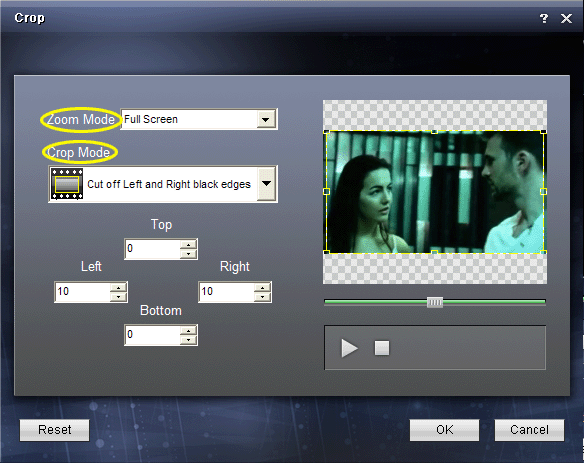
Task: Click the film strip crop mode icon
Action: point(67,184)
